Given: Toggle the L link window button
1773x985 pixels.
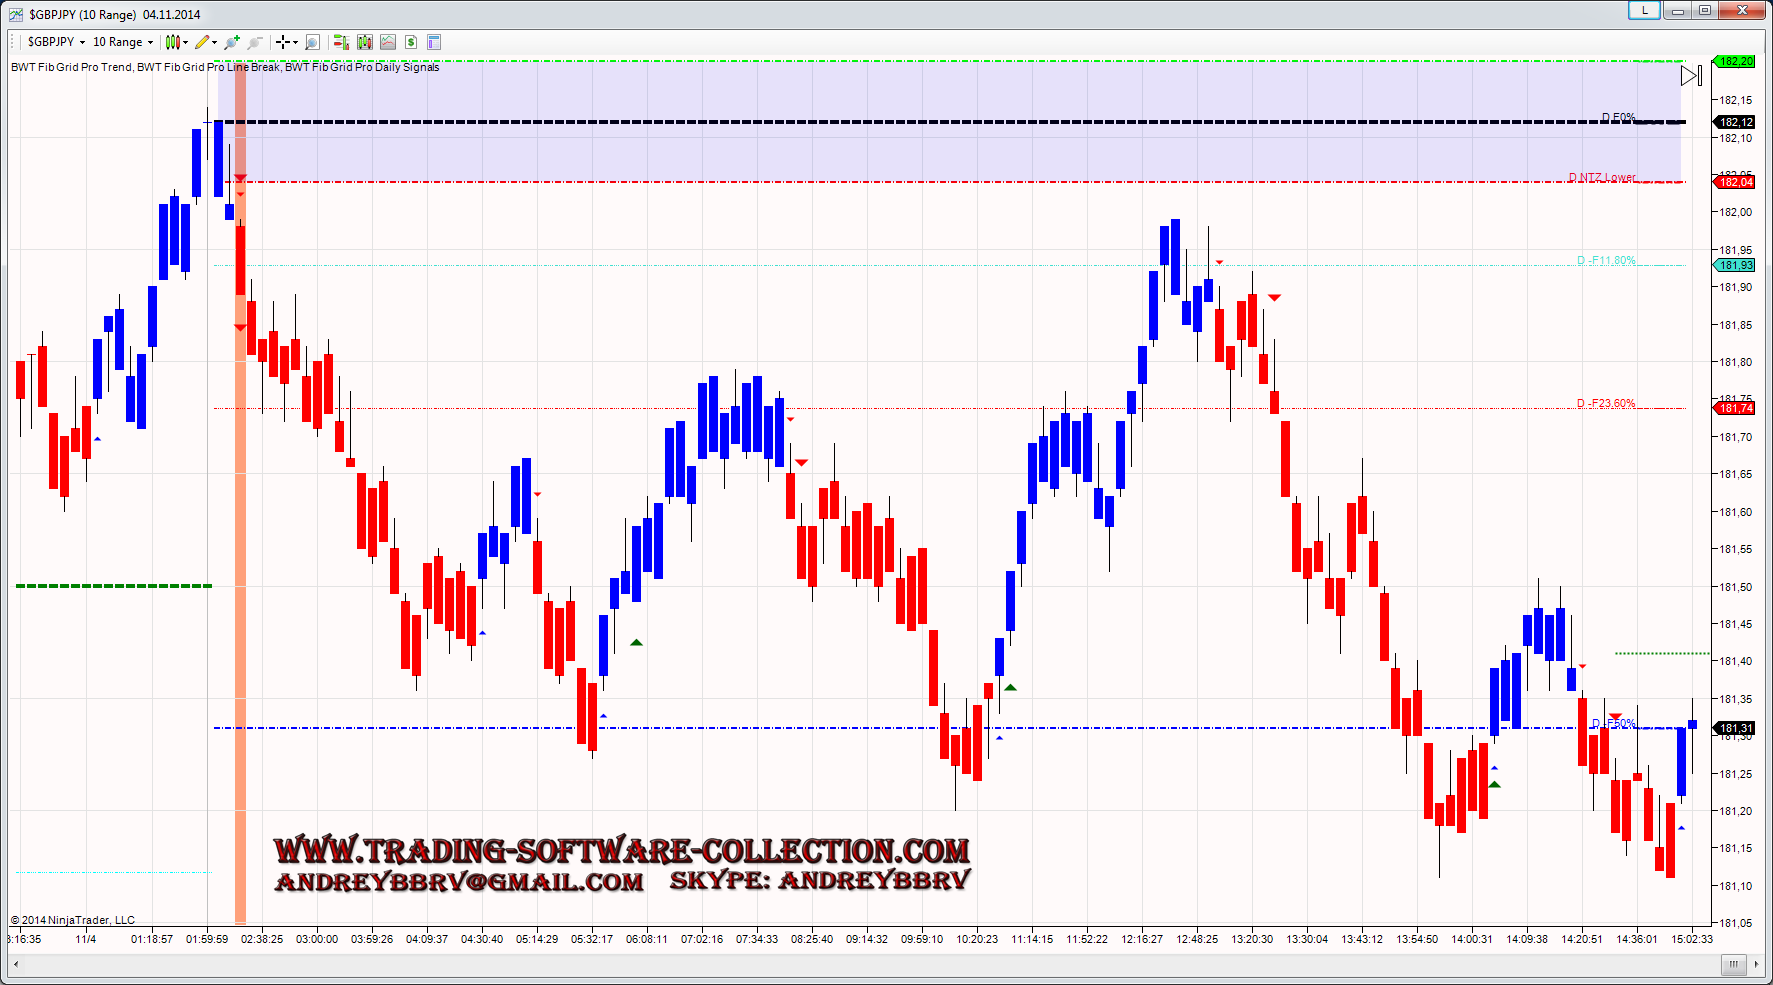Looking at the screenshot, I should [1644, 11].
